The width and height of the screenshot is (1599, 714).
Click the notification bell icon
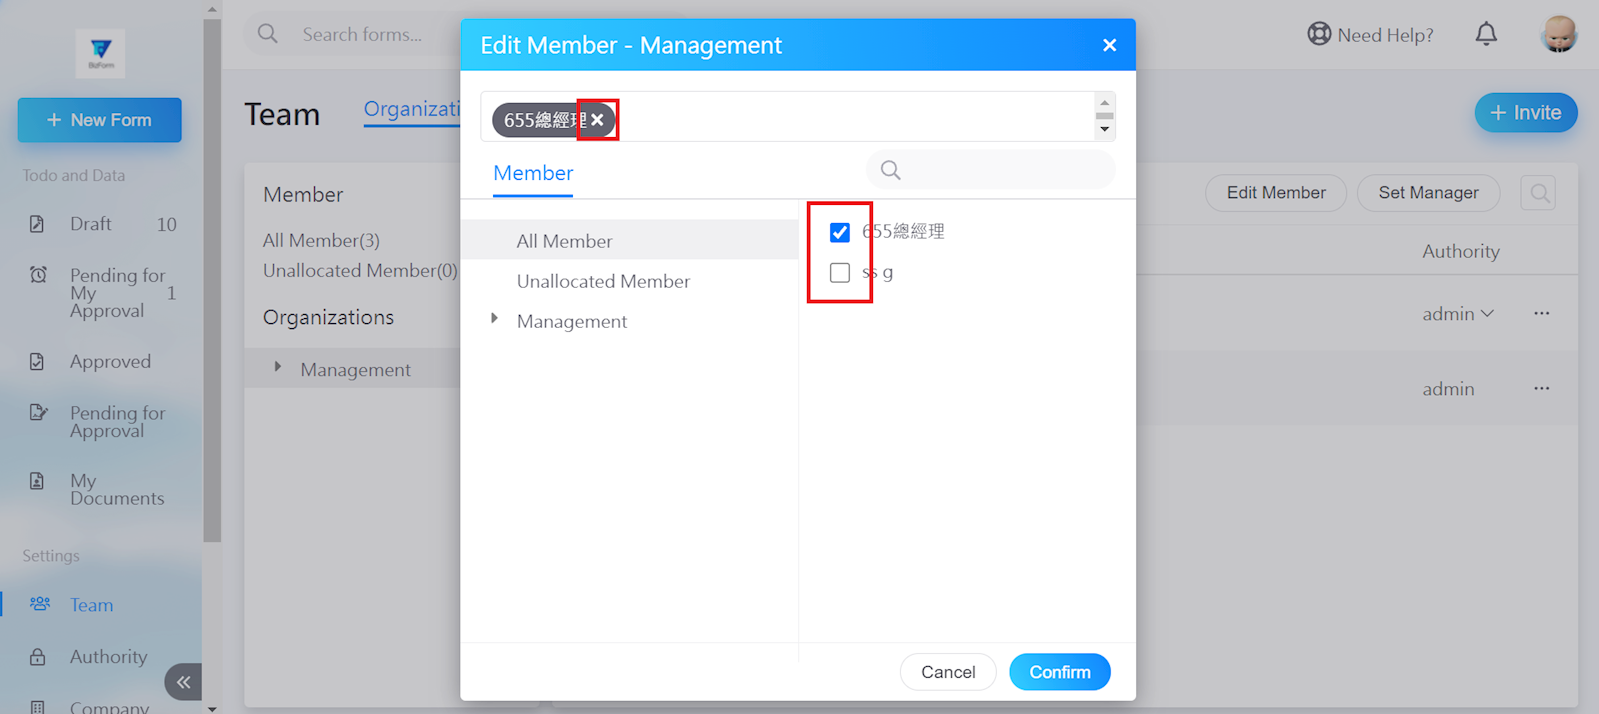click(1486, 34)
